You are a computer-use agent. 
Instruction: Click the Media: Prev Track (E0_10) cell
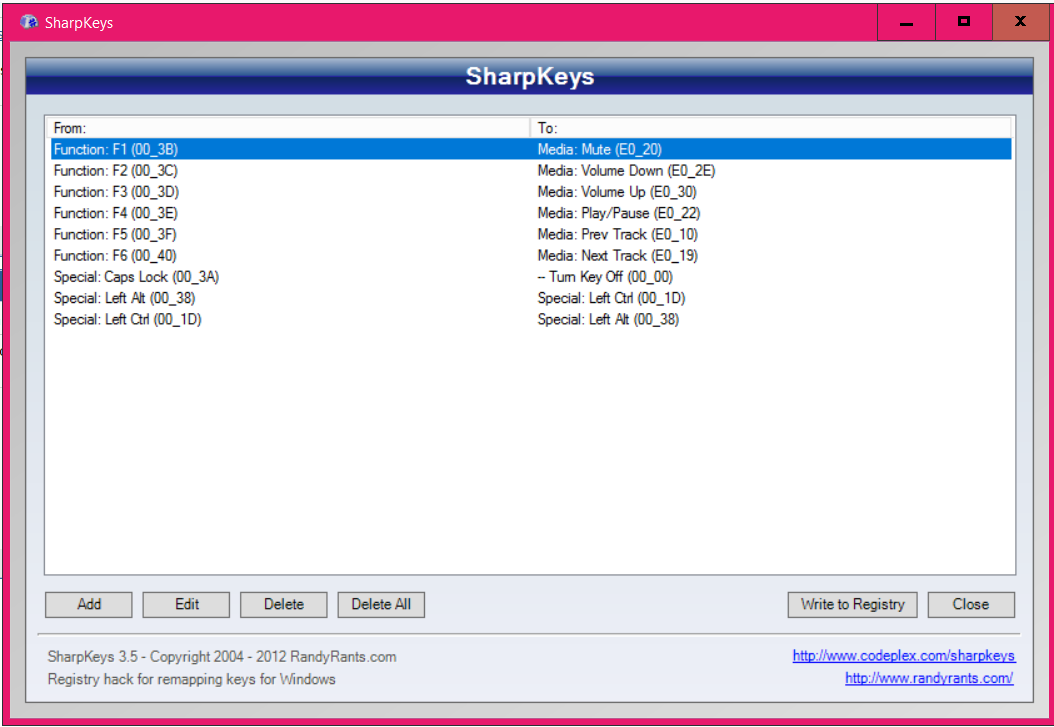coord(618,234)
